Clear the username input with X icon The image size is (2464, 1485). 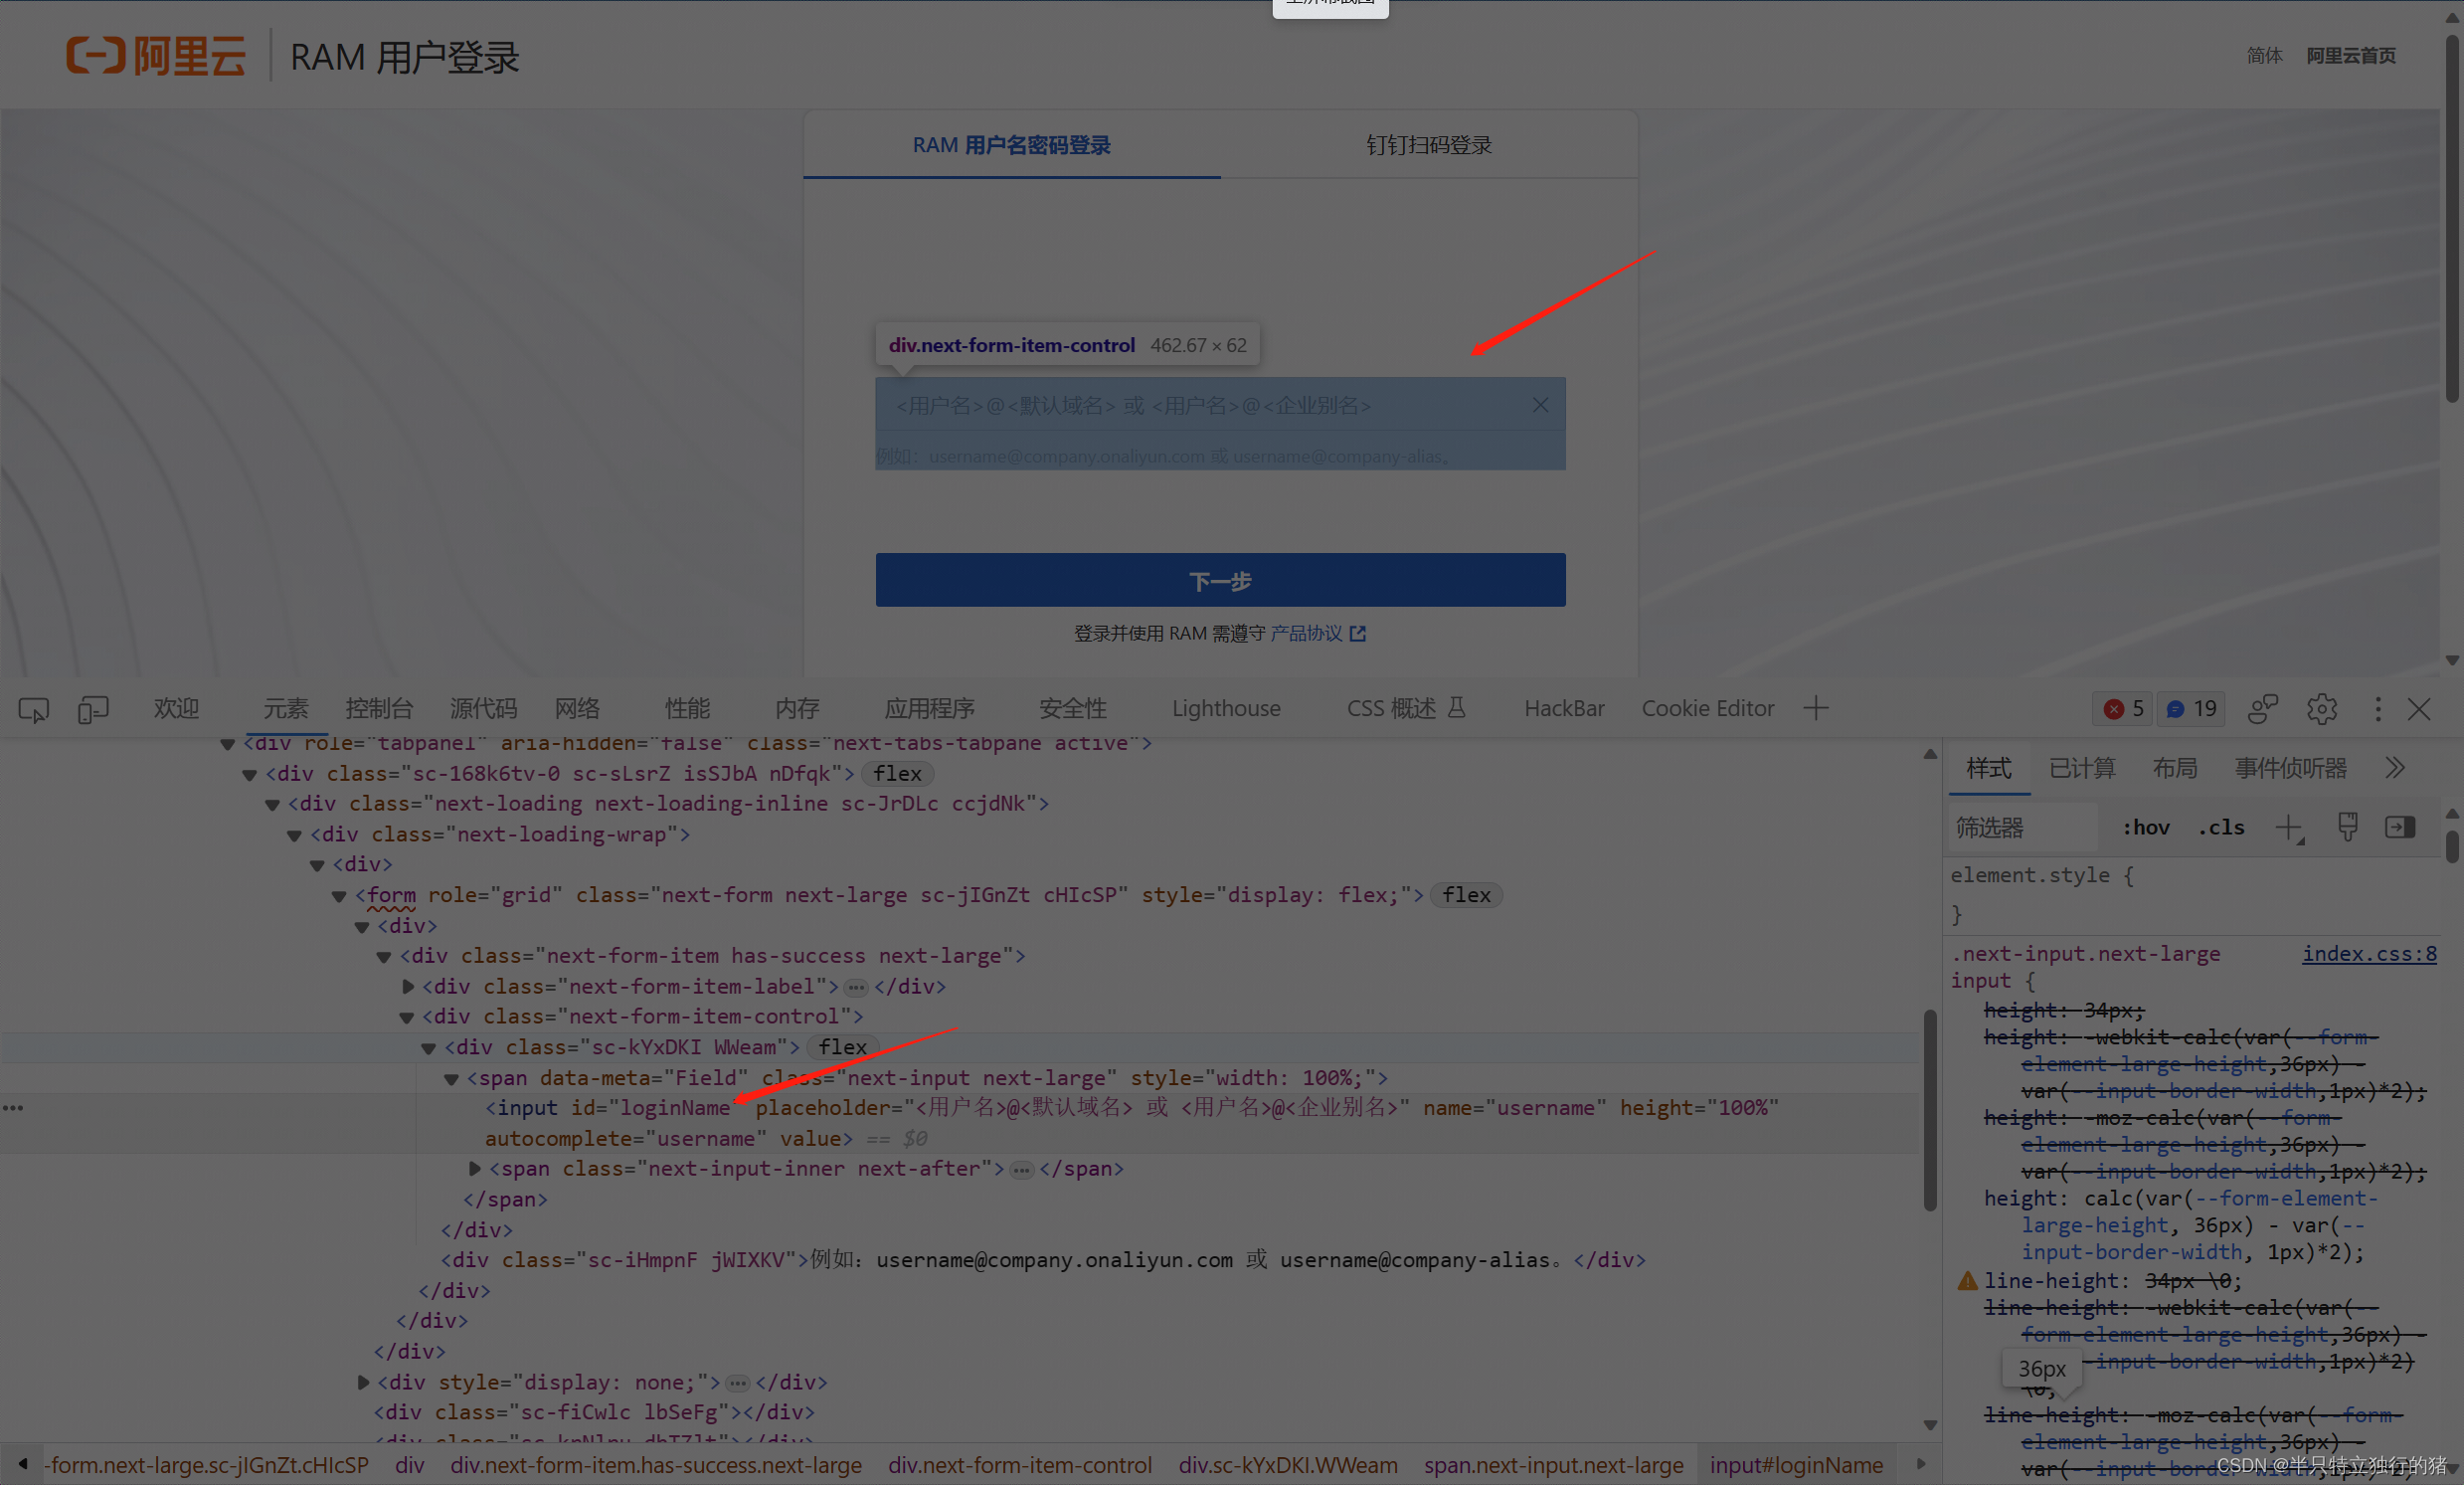(1540, 404)
